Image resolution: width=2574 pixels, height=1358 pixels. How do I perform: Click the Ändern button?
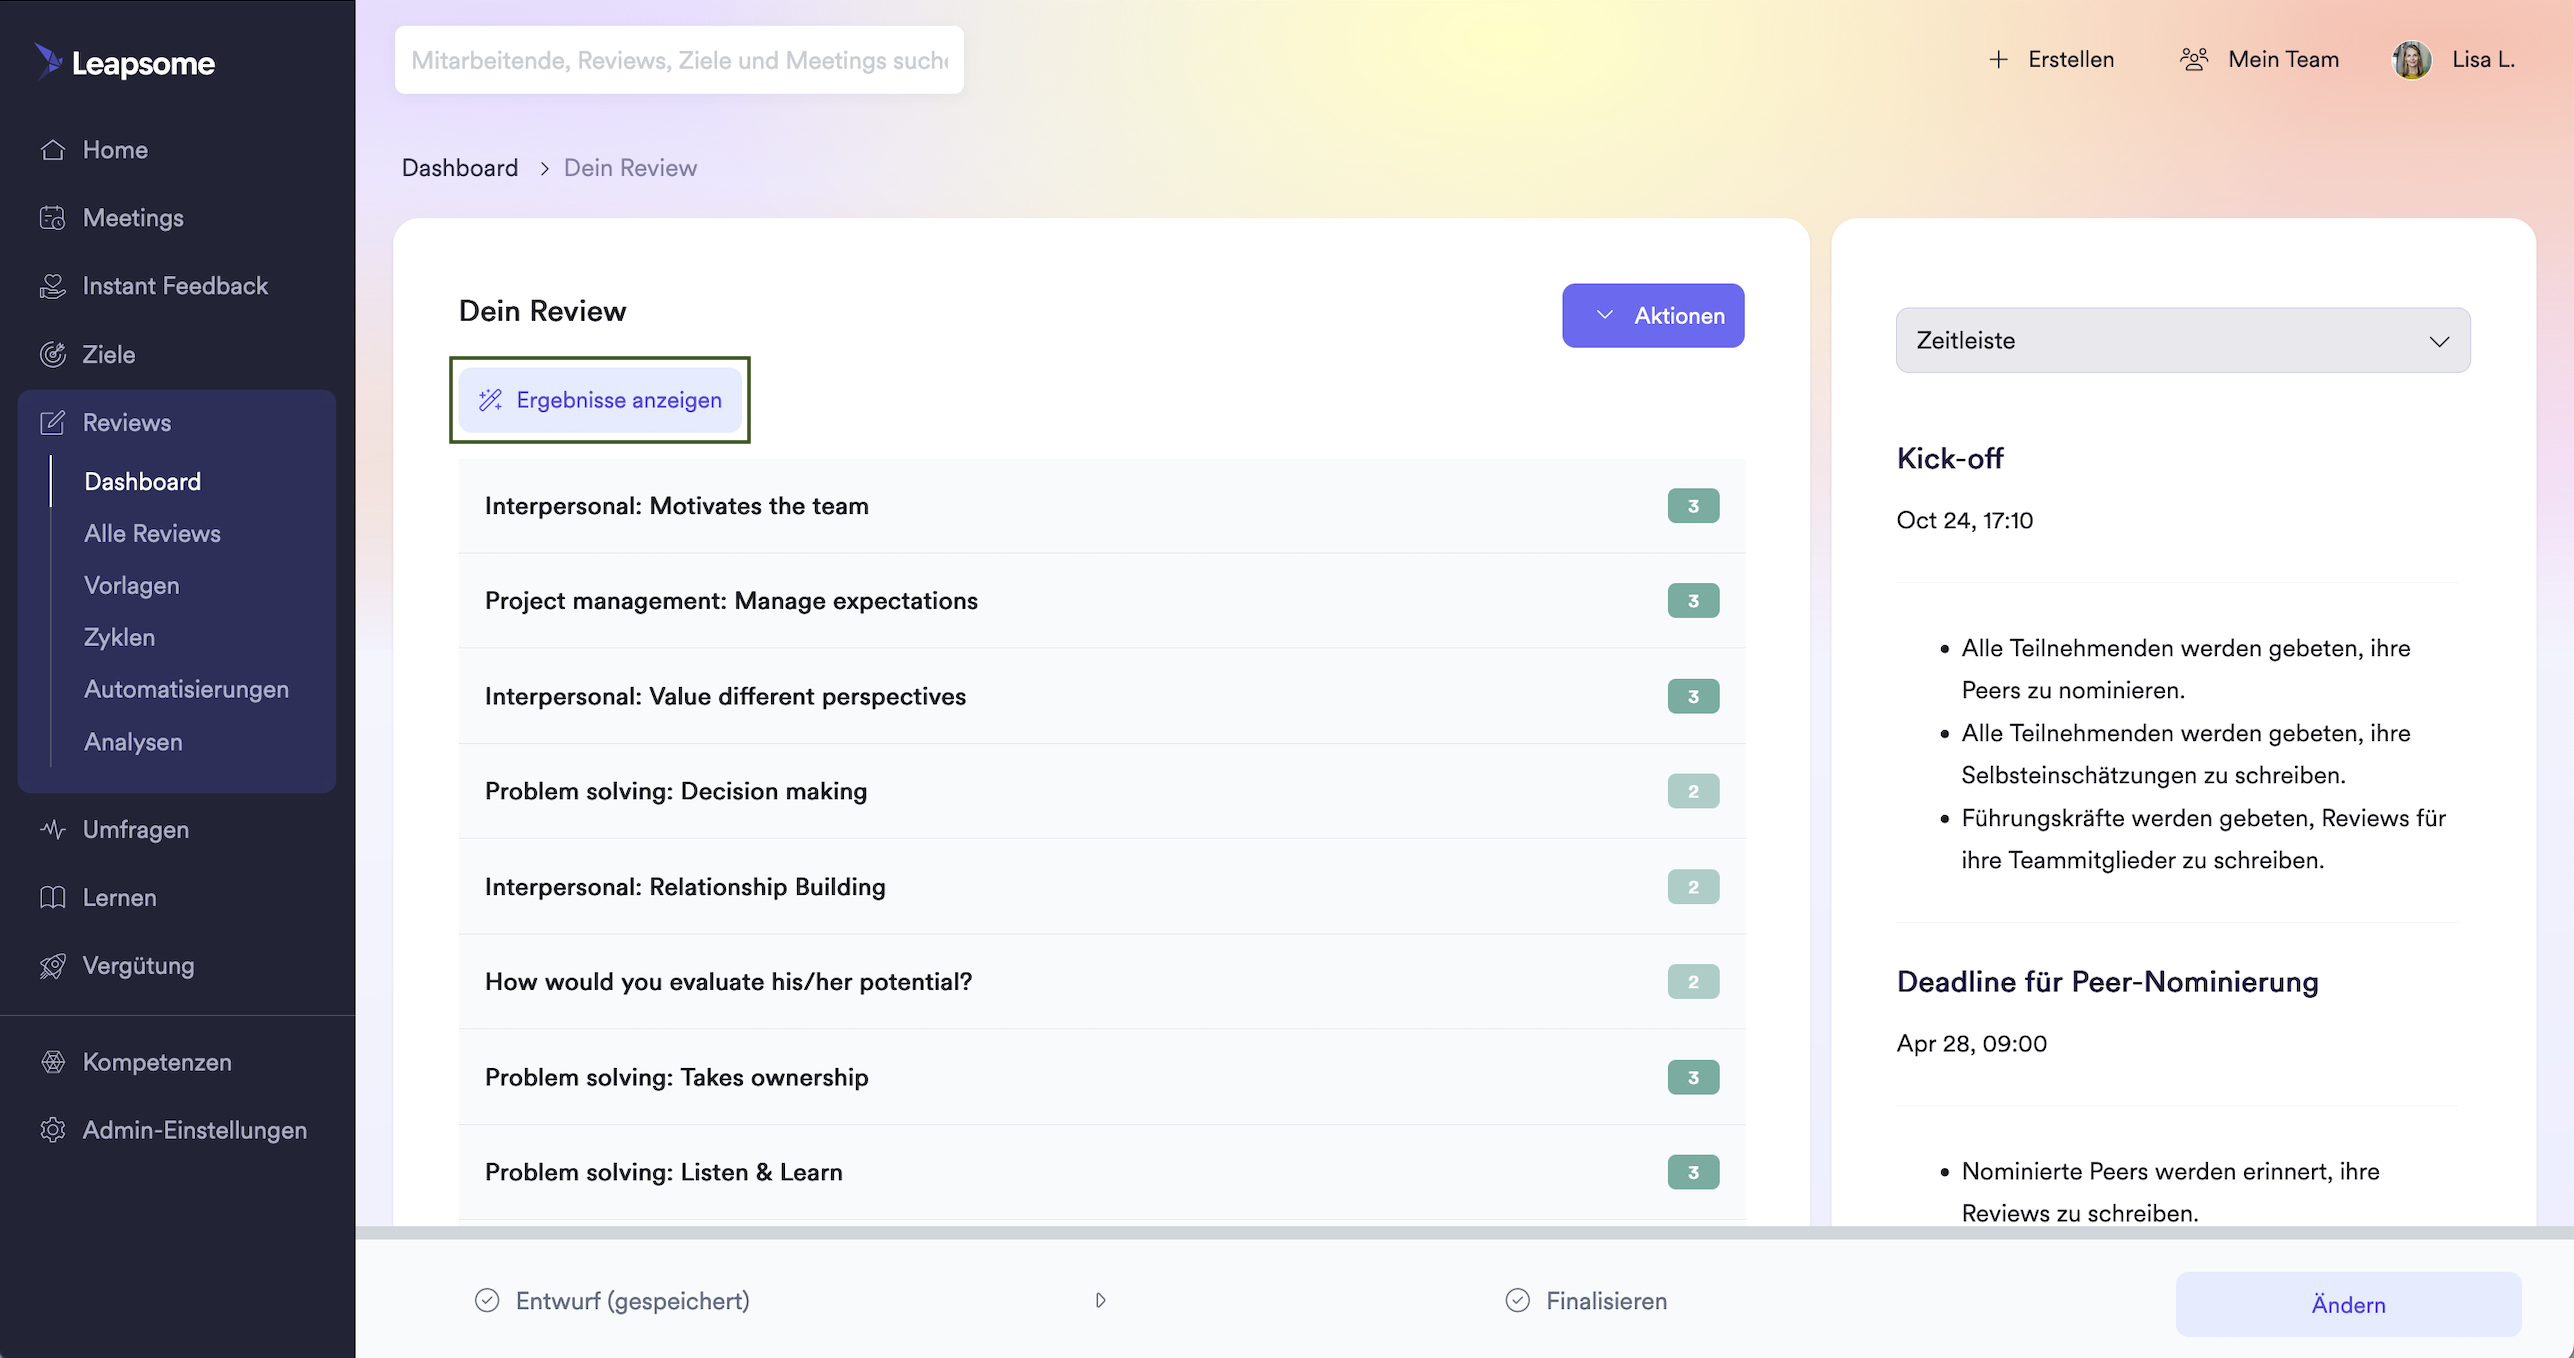2348,1304
